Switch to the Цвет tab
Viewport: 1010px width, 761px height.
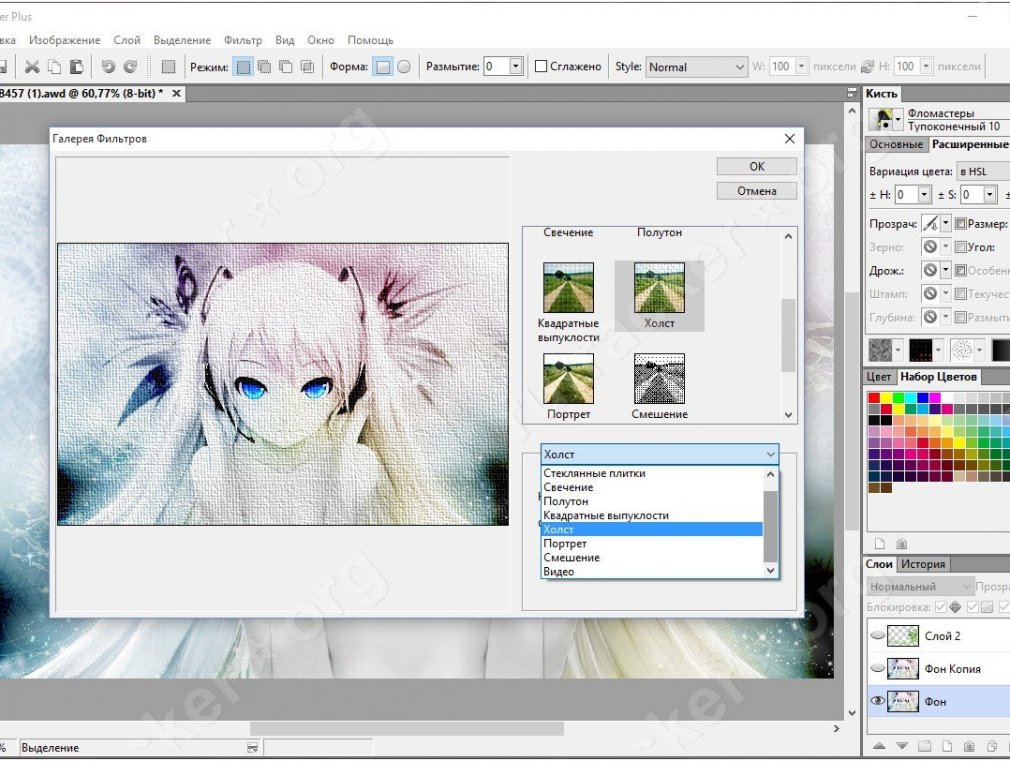pyautogui.click(x=879, y=377)
